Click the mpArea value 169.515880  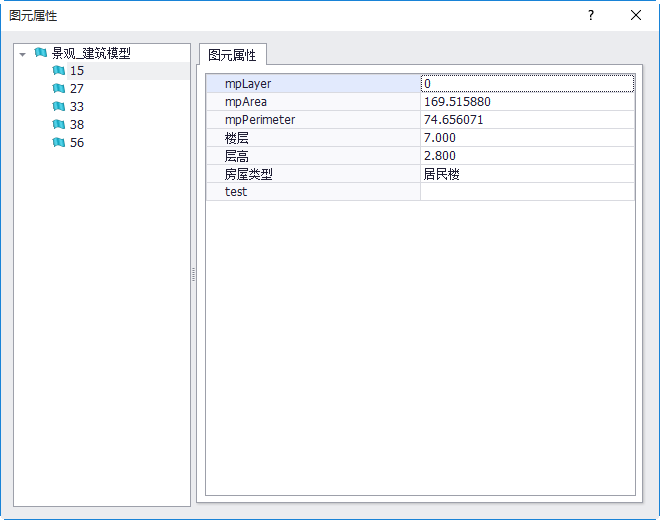tap(527, 102)
